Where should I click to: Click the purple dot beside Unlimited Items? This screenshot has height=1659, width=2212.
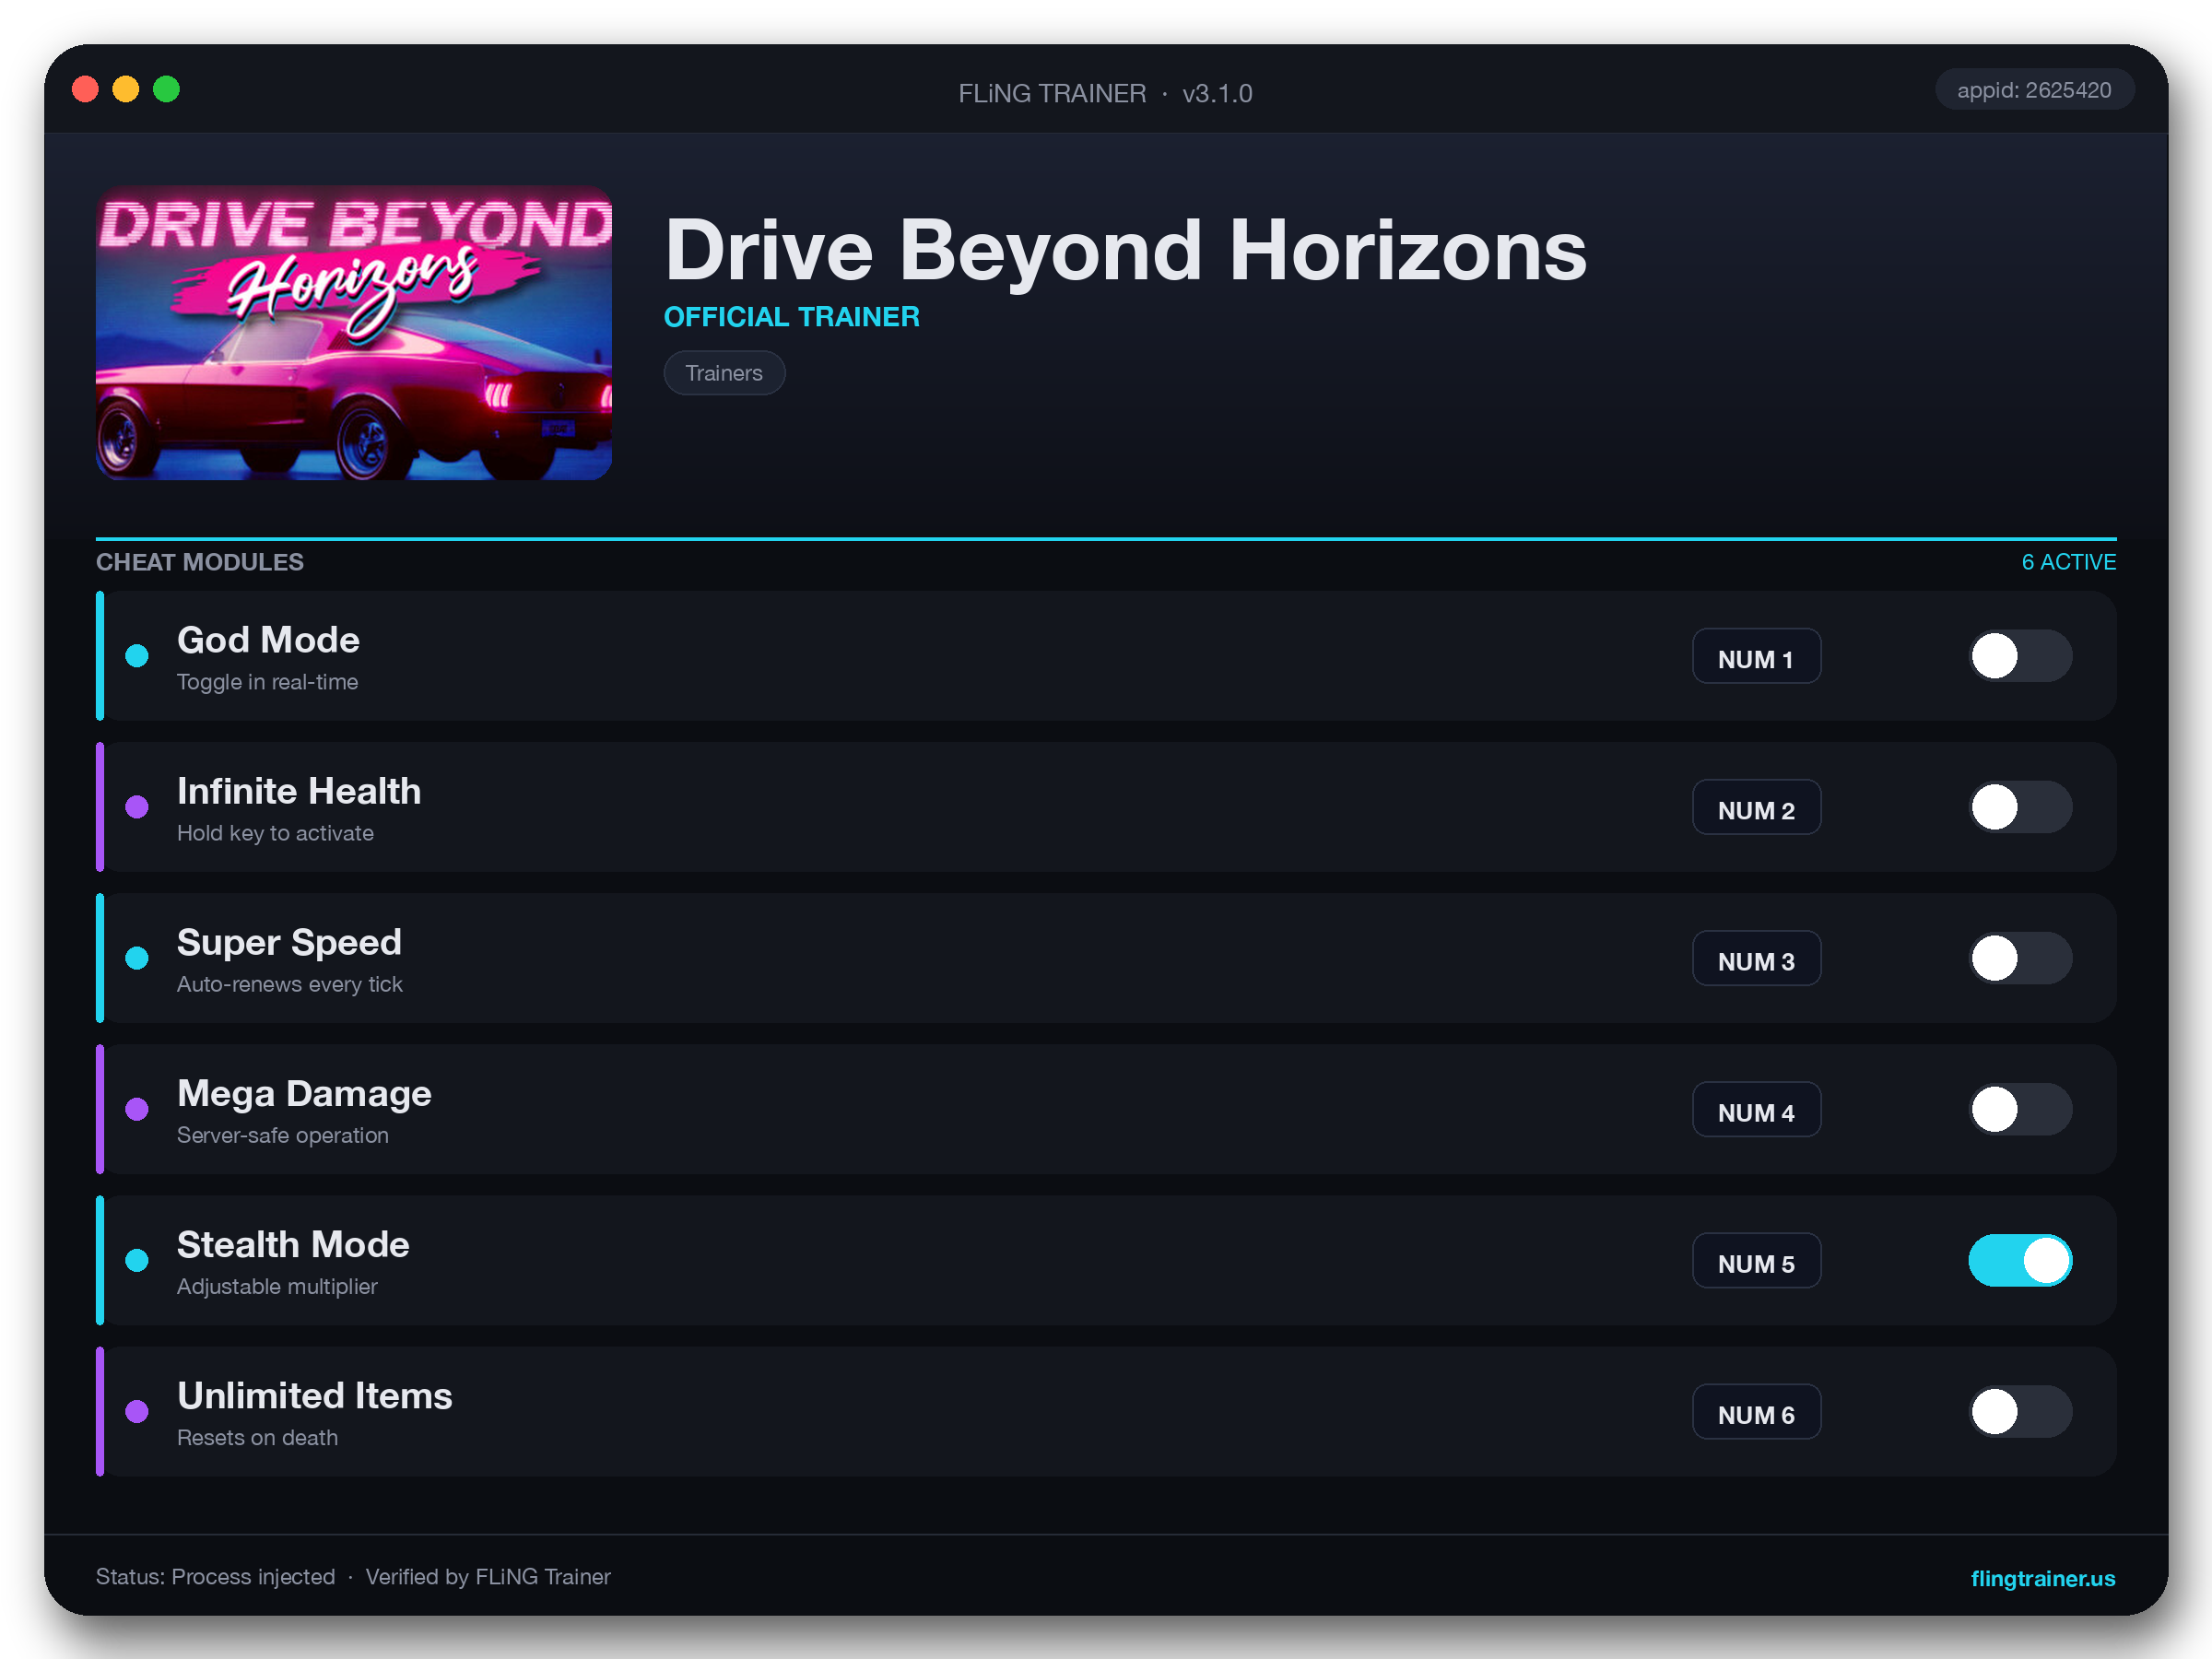pos(137,1411)
